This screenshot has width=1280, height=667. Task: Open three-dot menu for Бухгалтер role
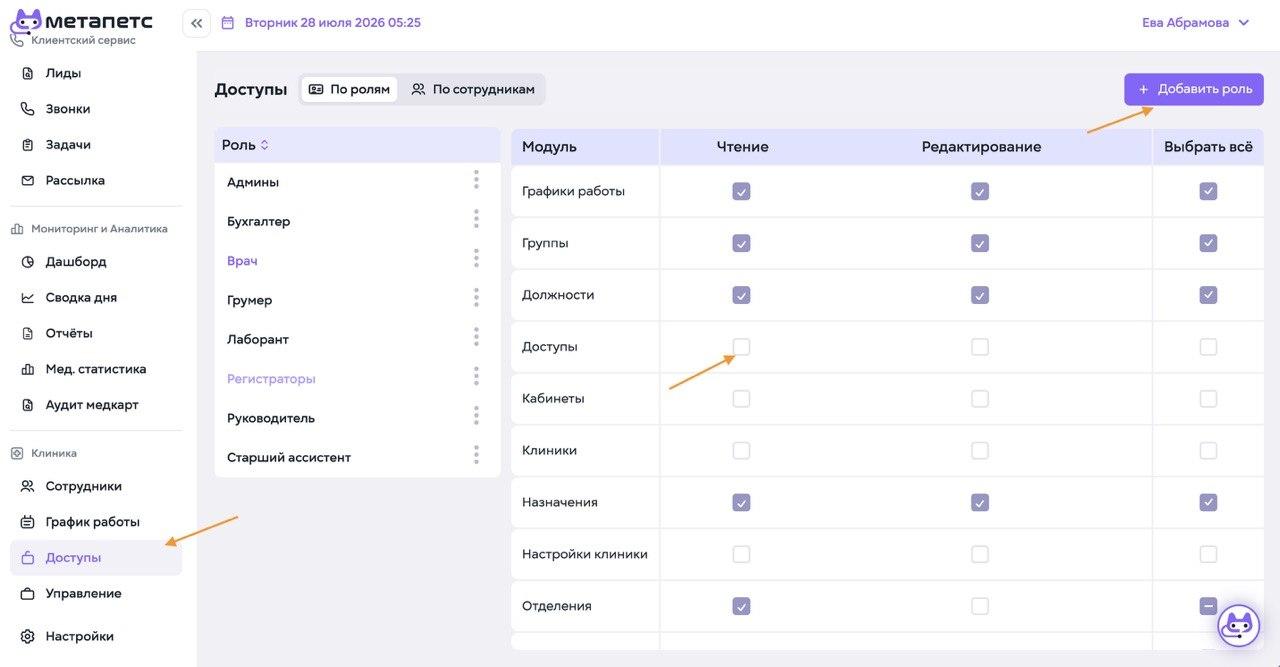click(x=476, y=219)
